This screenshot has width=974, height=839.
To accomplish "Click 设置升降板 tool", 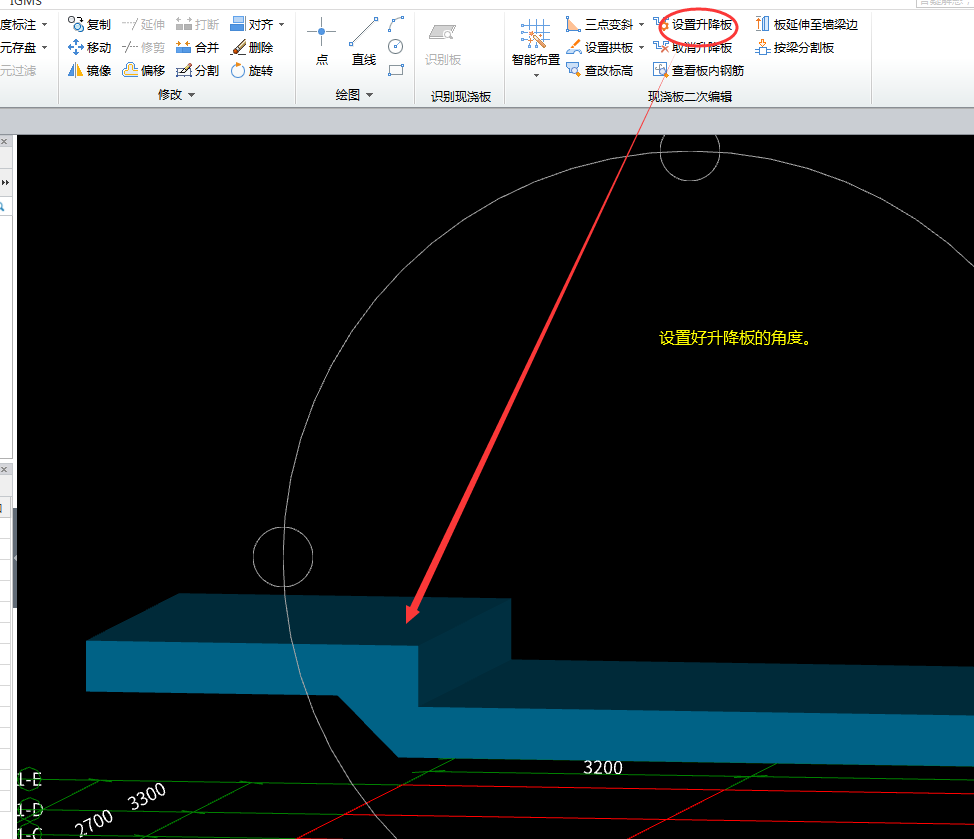I will click(x=693, y=24).
